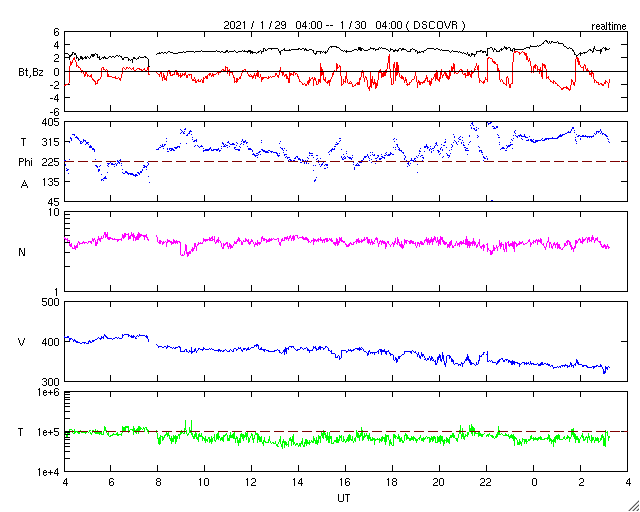Click the 10 at top of N density axis

[x=54, y=212]
